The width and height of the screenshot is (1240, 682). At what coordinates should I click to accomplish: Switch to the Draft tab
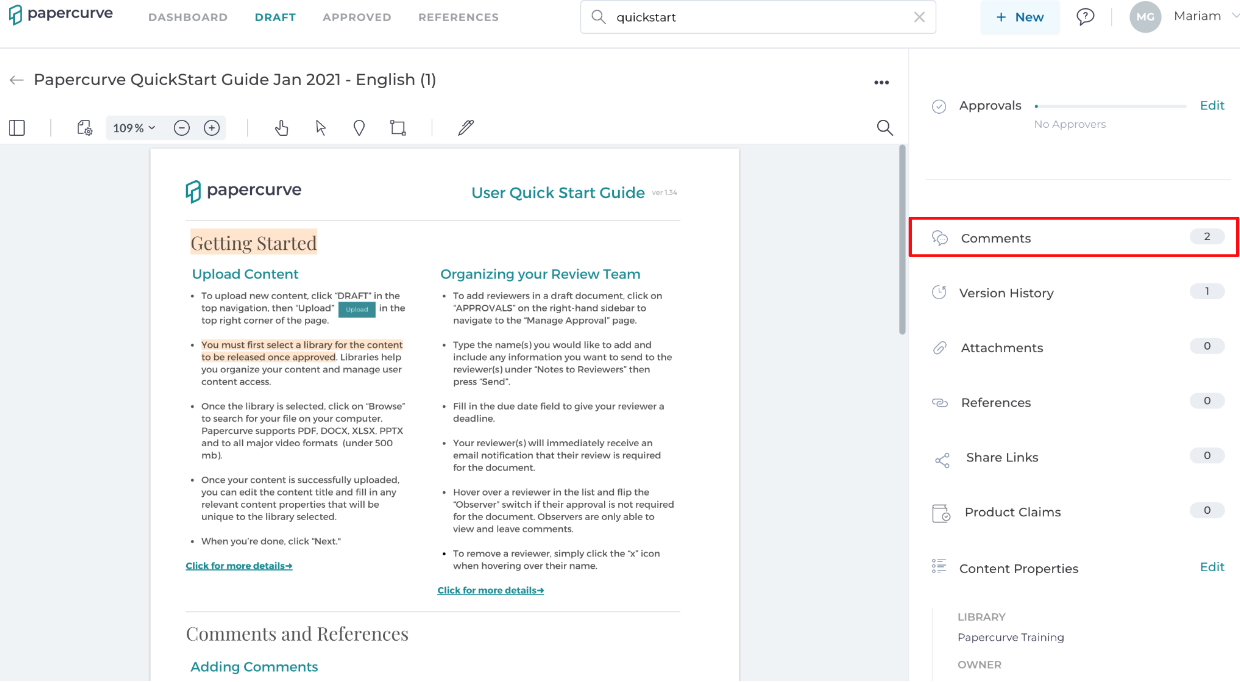click(x=275, y=17)
